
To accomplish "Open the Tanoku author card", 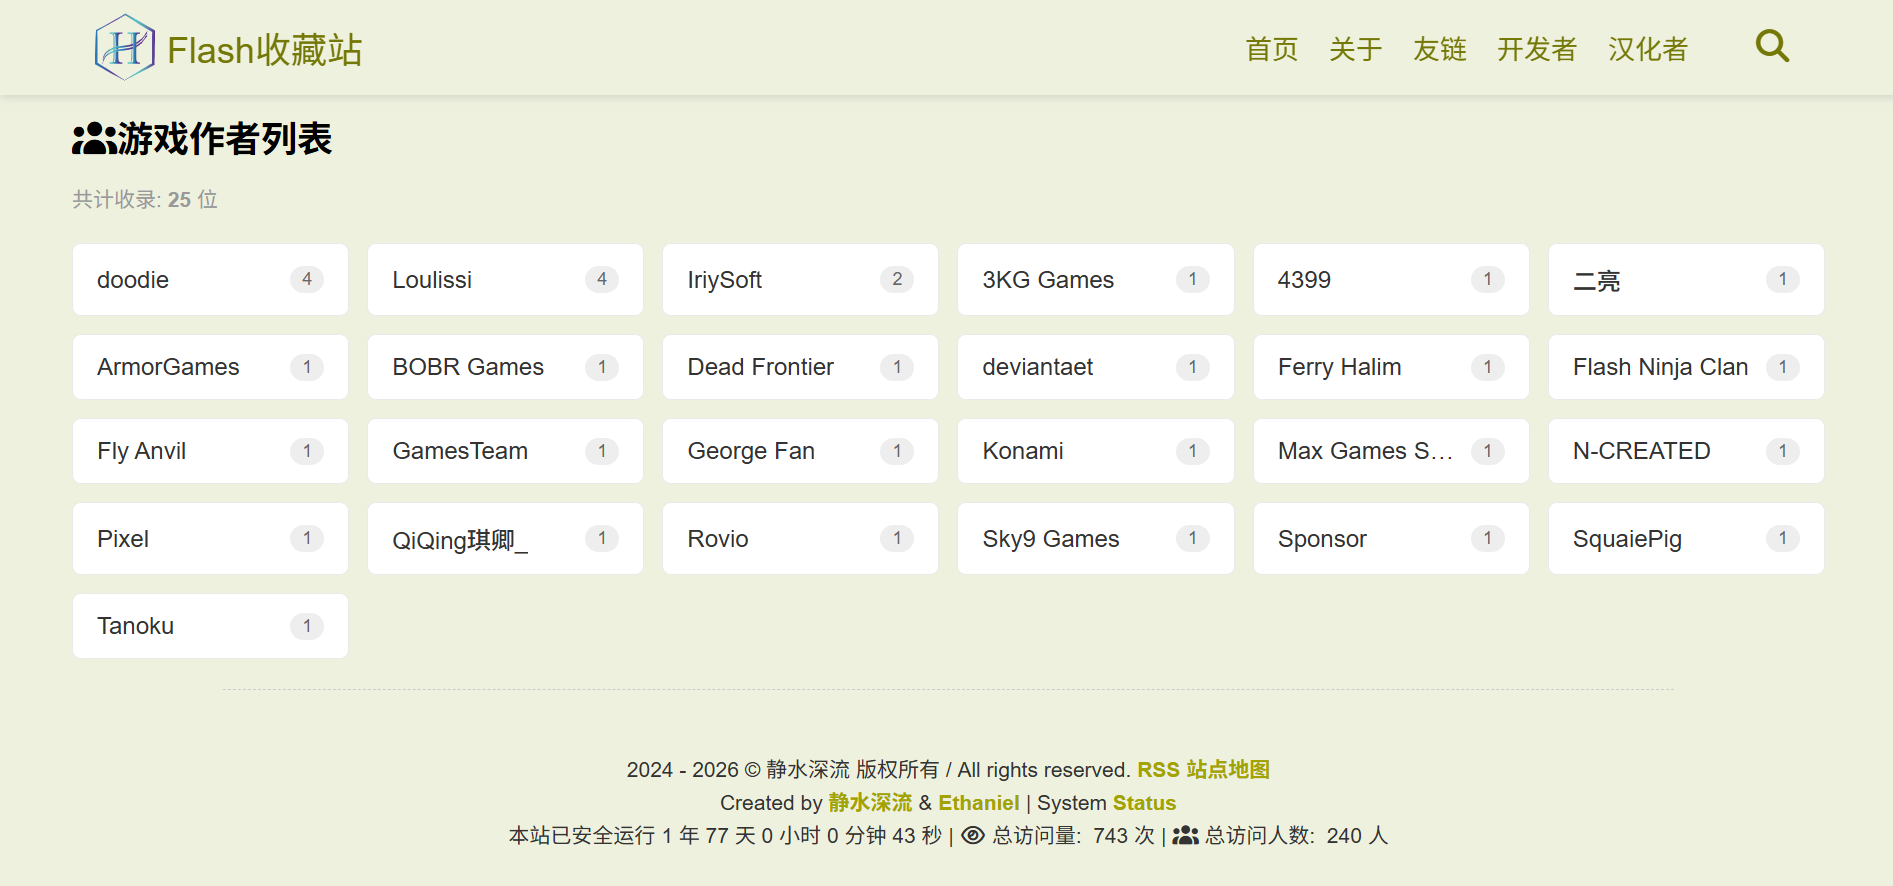I will (210, 626).
